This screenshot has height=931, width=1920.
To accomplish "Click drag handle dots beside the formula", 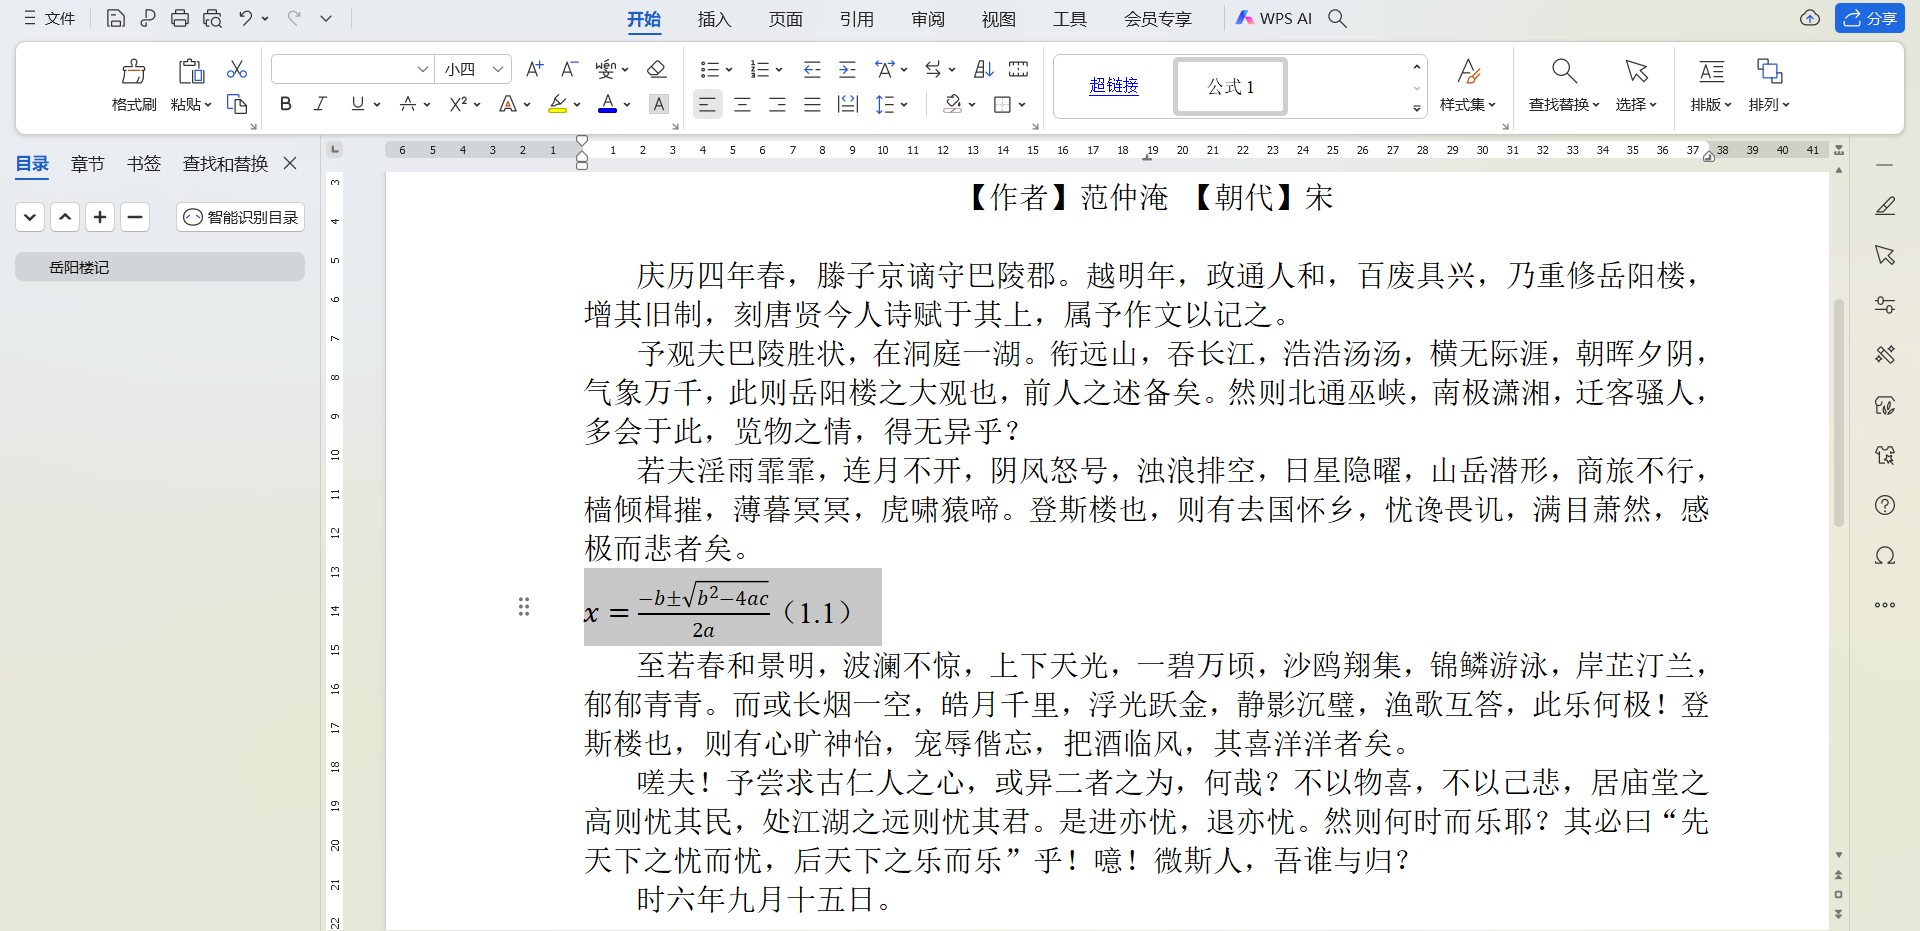I will 524,607.
